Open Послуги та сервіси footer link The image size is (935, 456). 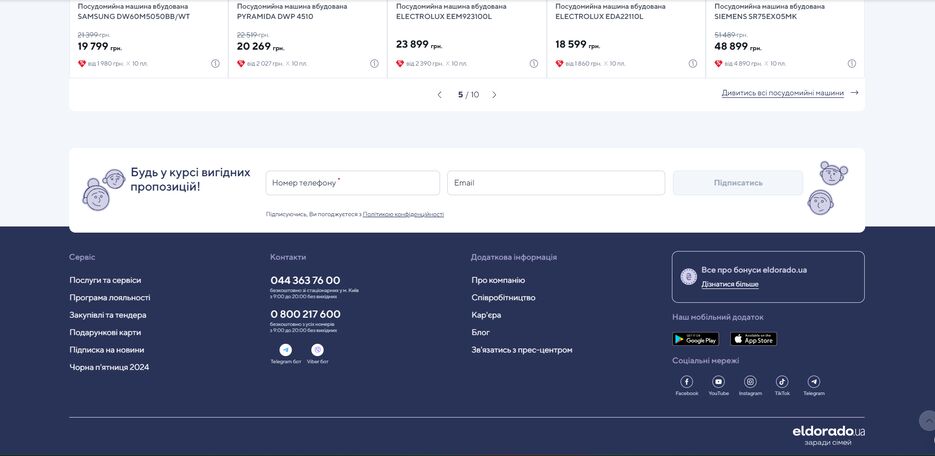(x=106, y=280)
